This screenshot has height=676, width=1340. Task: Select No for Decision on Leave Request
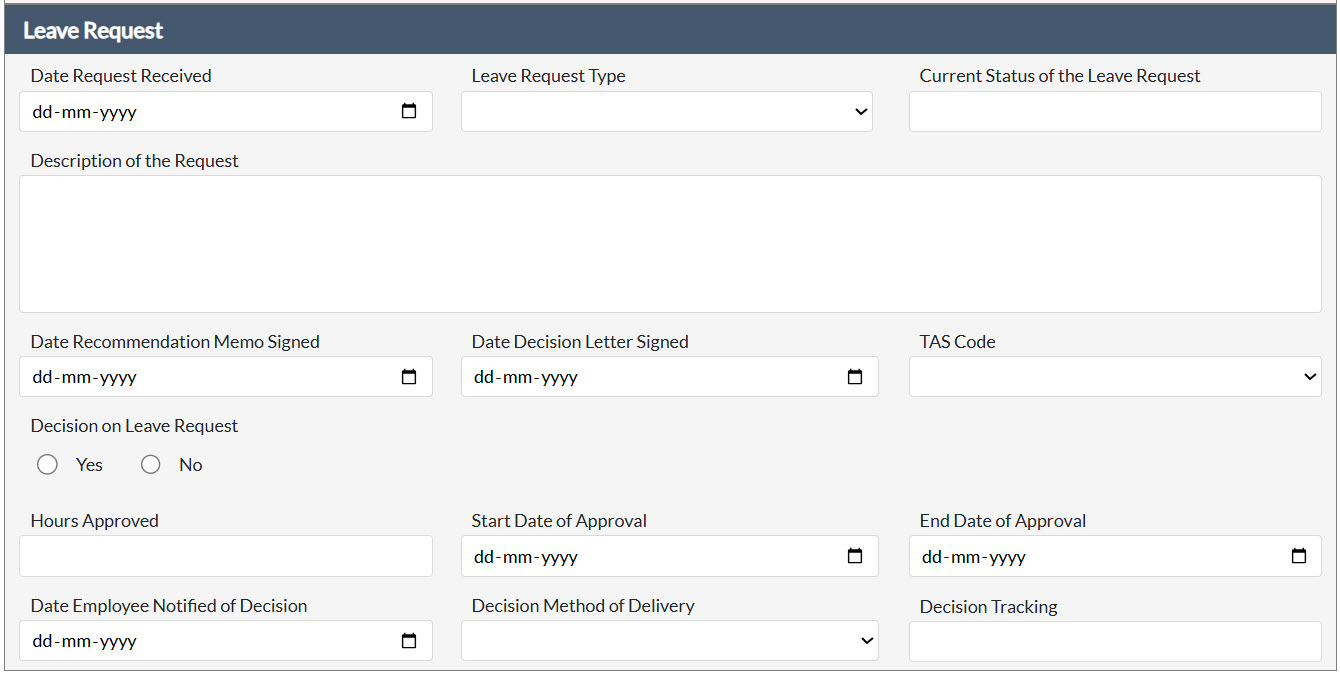click(151, 465)
